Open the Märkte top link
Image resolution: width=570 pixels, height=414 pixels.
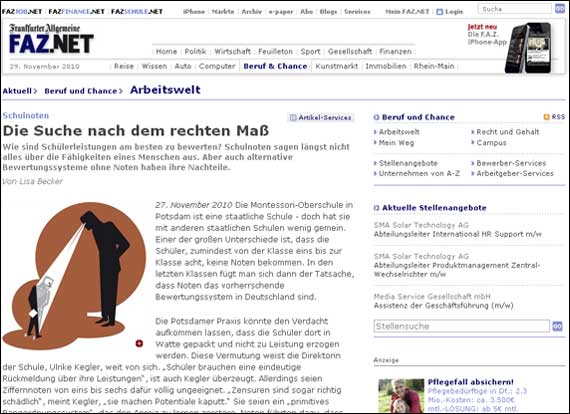coord(223,12)
